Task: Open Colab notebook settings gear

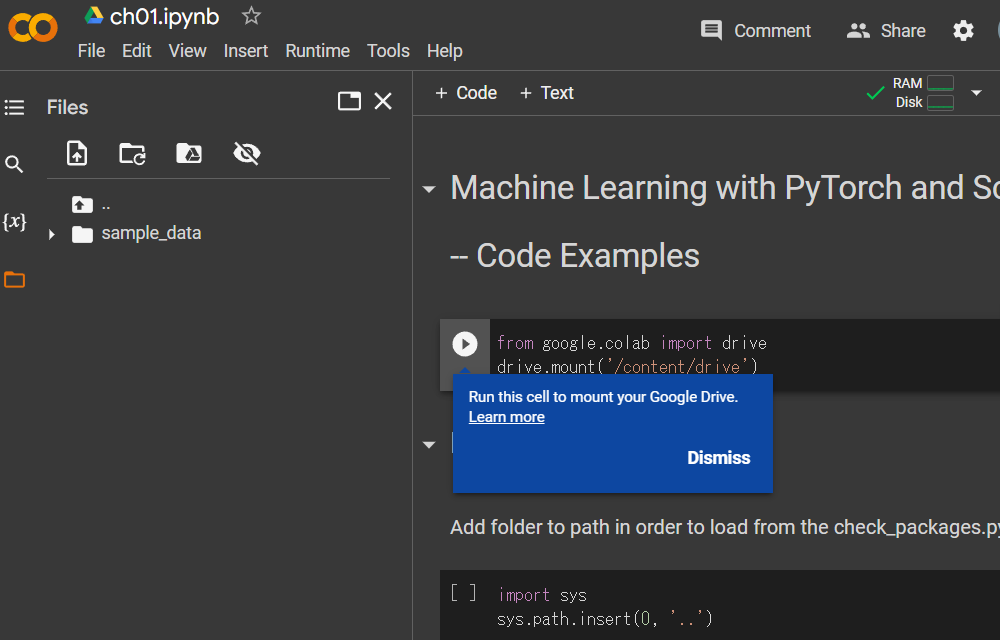Action: (x=963, y=31)
